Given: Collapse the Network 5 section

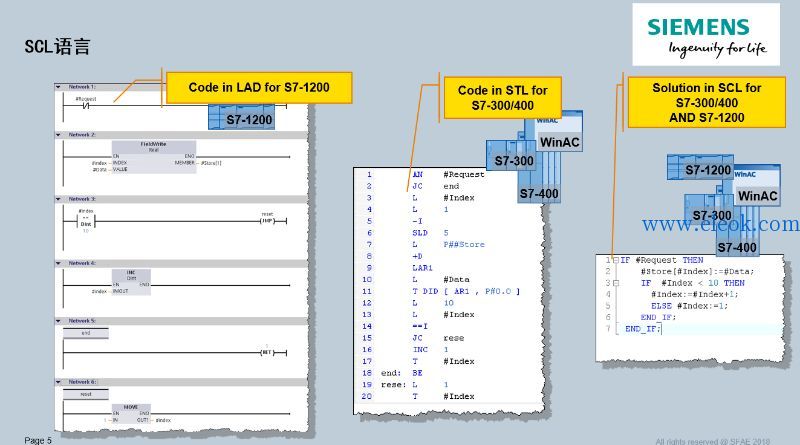Looking at the screenshot, I should [58, 321].
